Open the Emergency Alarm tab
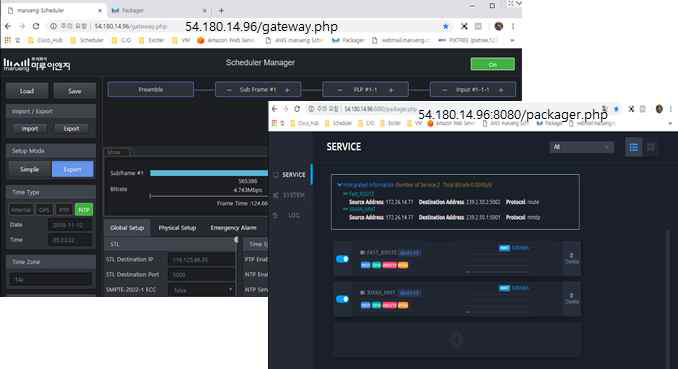This screenshot has width=678, height=369. 233,228
